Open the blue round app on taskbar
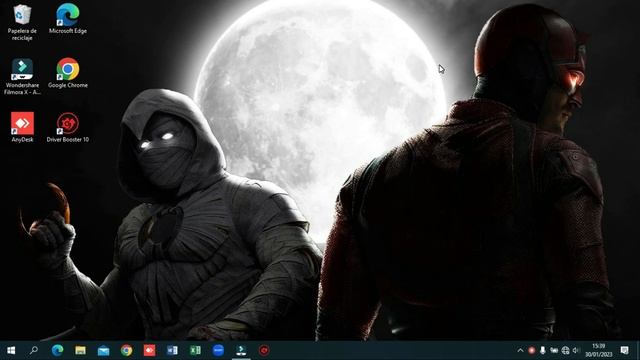 [218, 350]
